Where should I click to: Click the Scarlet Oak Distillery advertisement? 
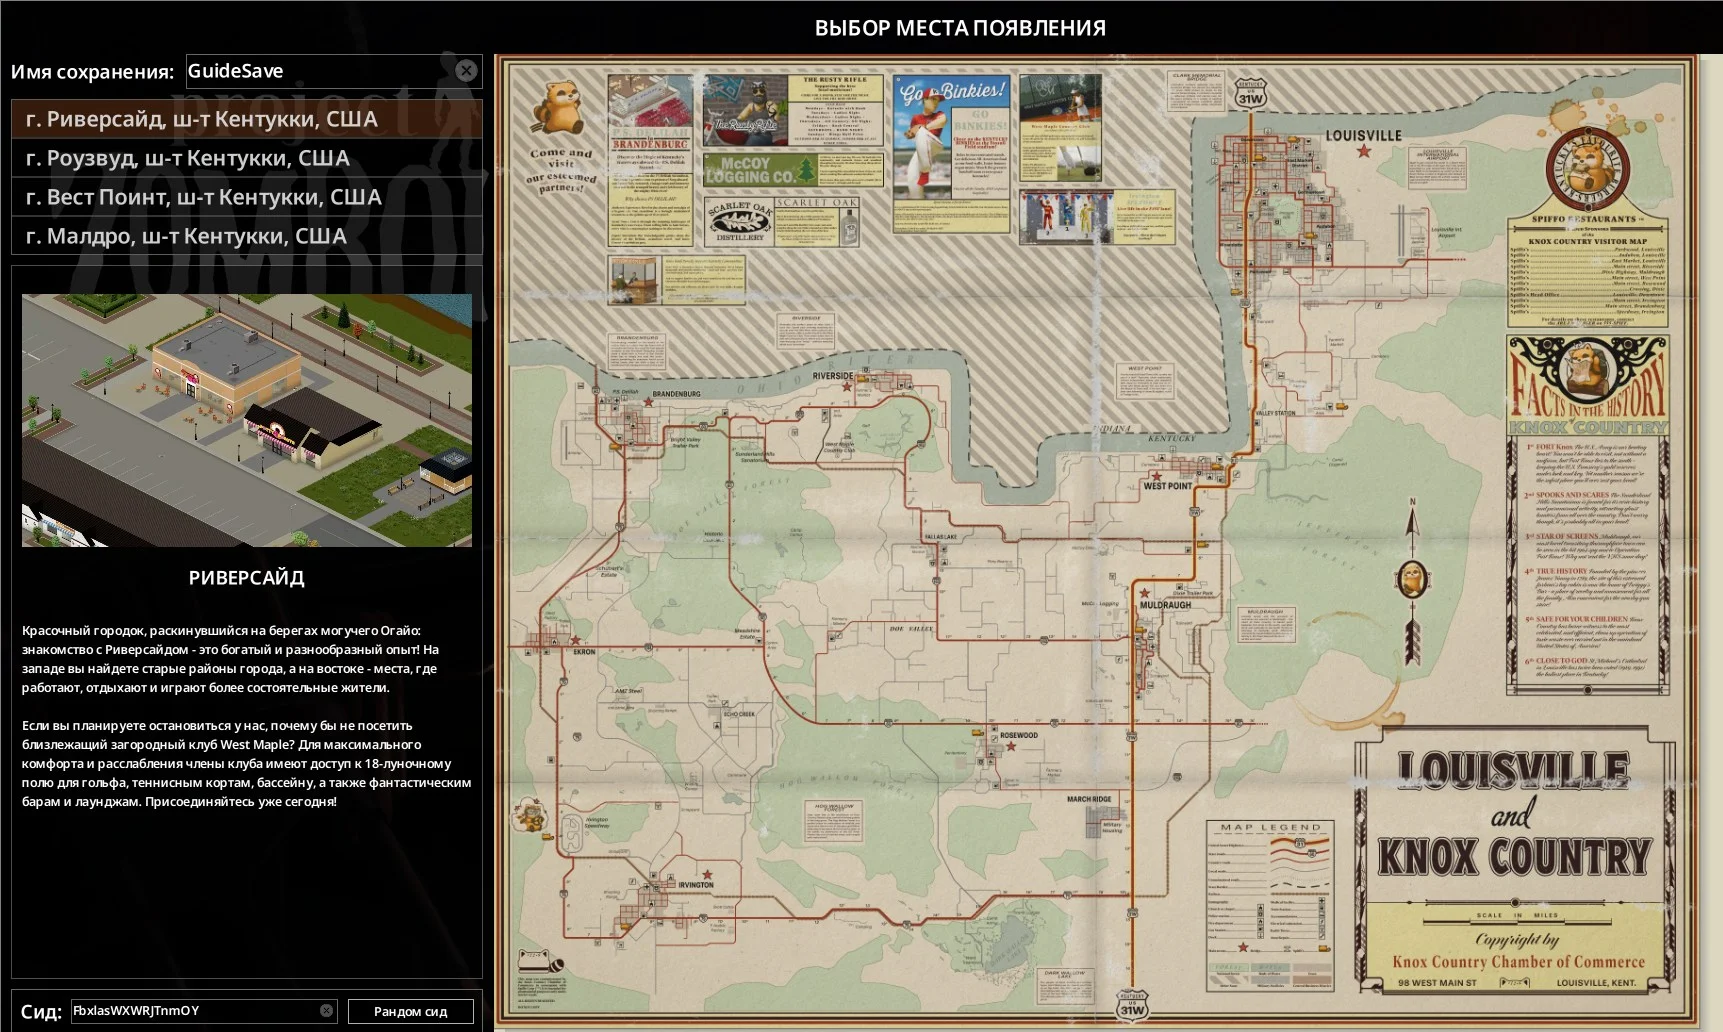(782, 220)
